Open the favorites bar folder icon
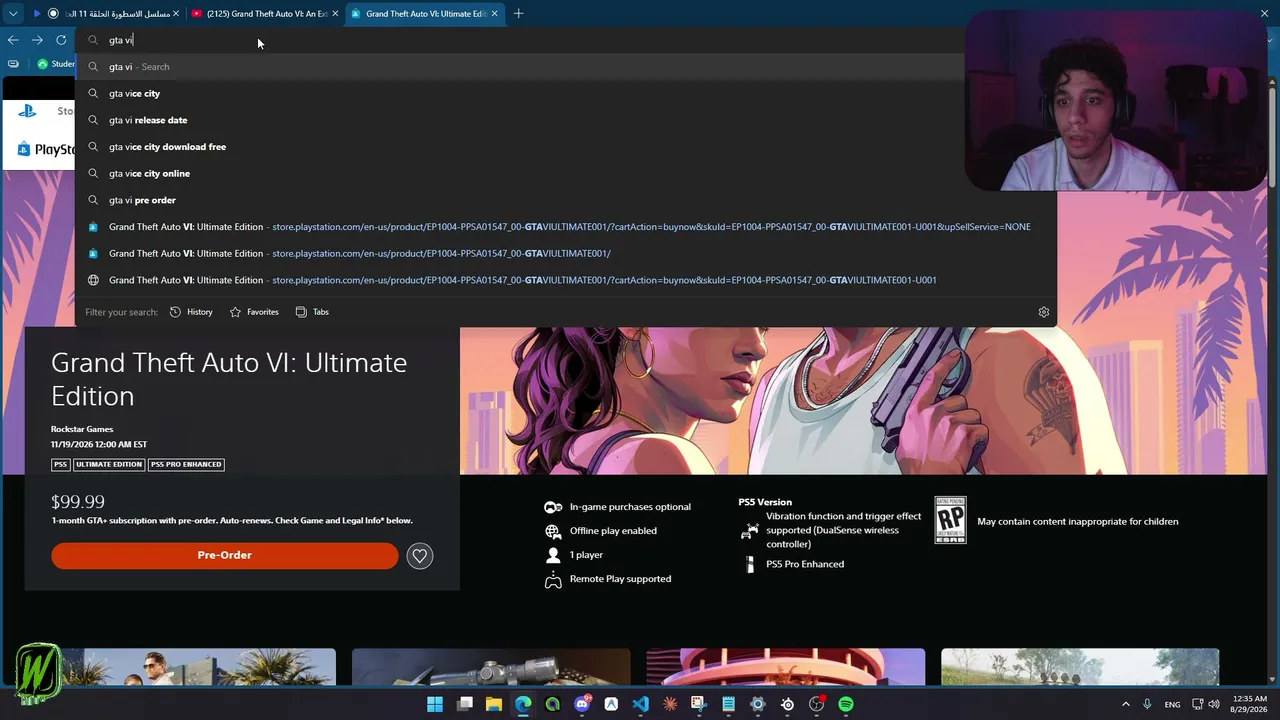This screenshot has height=720, width=1280. click(x=13, y=64)
